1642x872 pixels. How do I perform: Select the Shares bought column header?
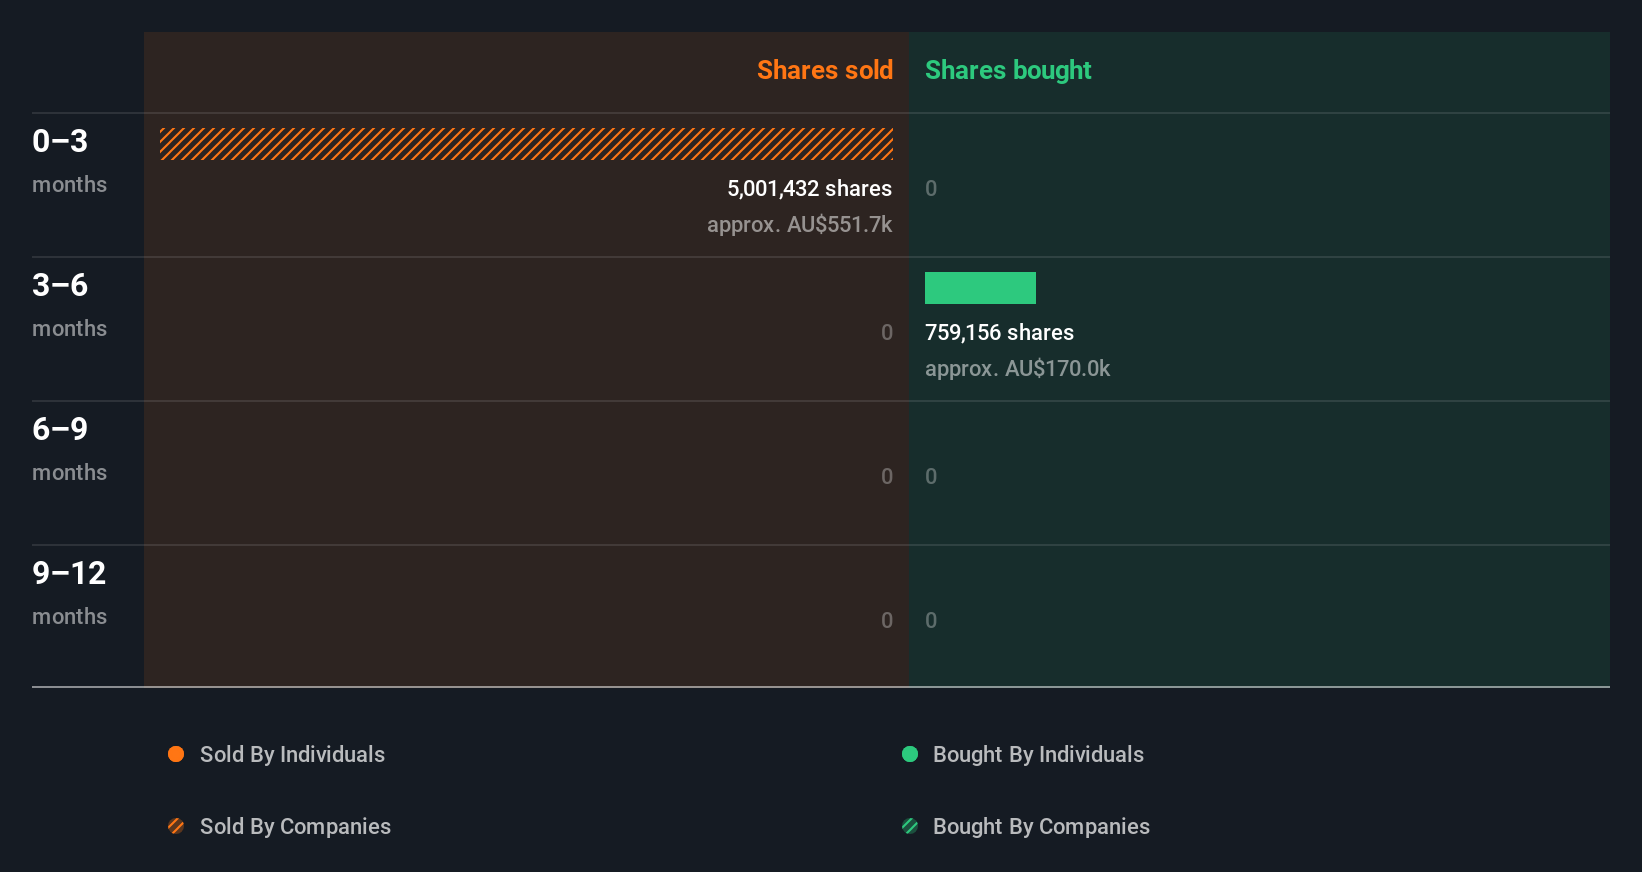[1008, 70]
